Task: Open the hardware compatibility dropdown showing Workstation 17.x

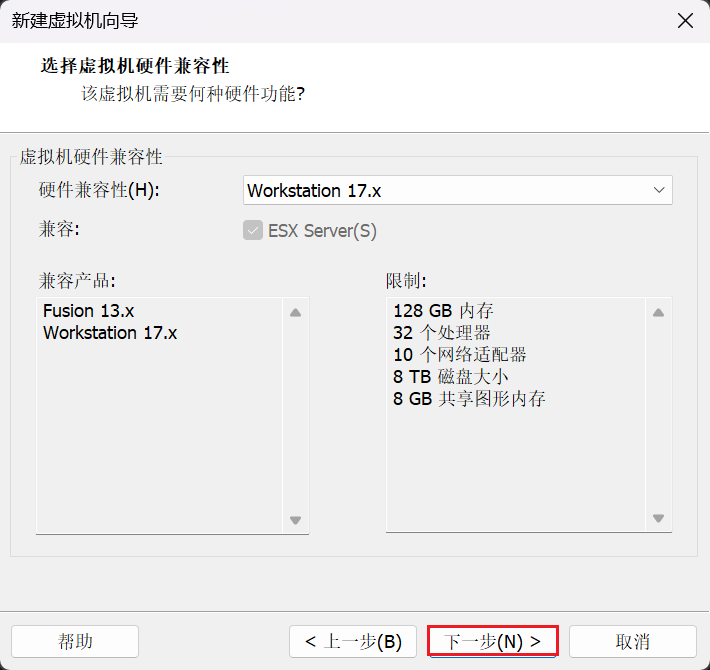Action: [x=457, y=190]
